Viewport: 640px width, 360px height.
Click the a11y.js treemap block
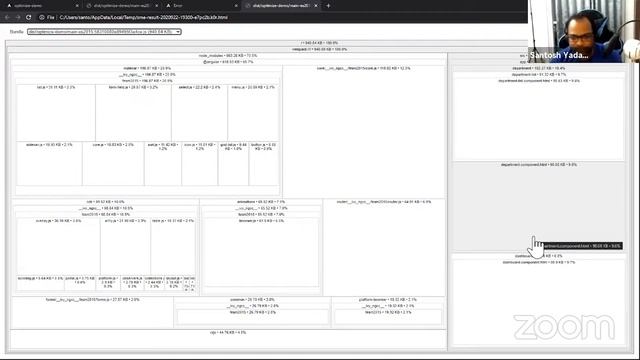point(125,247)
